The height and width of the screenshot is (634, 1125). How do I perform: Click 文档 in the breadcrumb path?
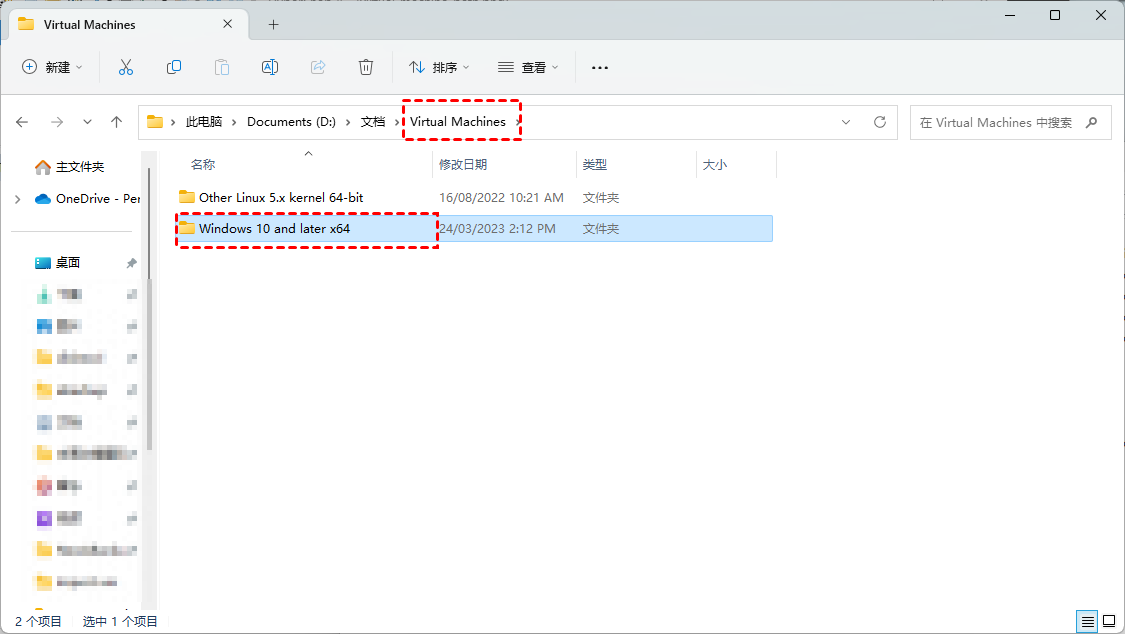click(372, 122)
